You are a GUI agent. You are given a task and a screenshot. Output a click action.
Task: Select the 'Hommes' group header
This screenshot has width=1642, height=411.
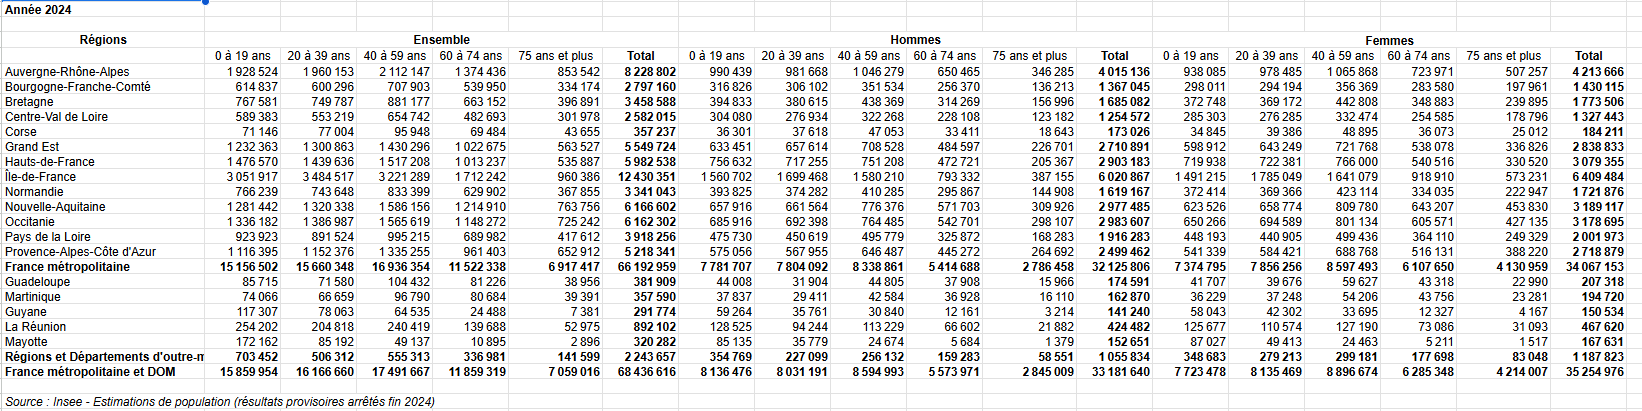coord(915,40)
